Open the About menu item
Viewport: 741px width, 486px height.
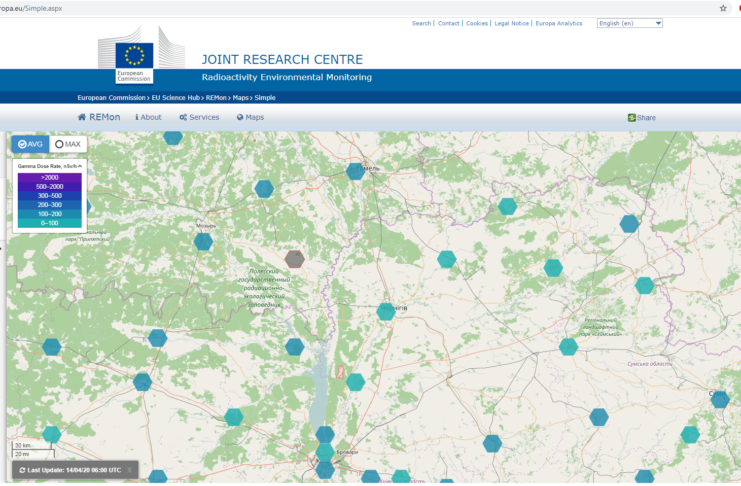click(x=148, y=117)
